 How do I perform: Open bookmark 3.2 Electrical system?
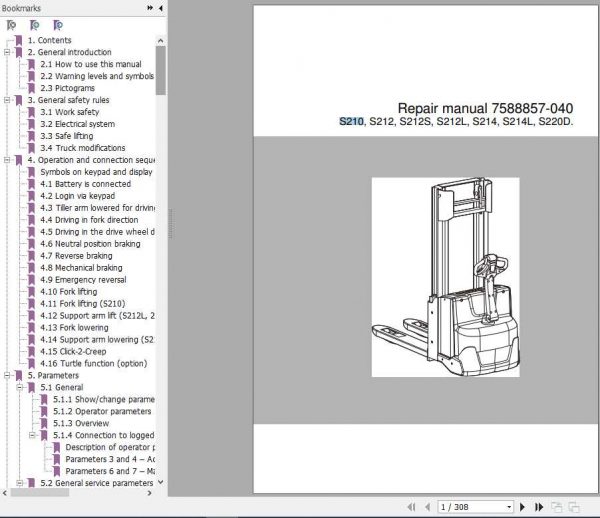pos(77,124)
